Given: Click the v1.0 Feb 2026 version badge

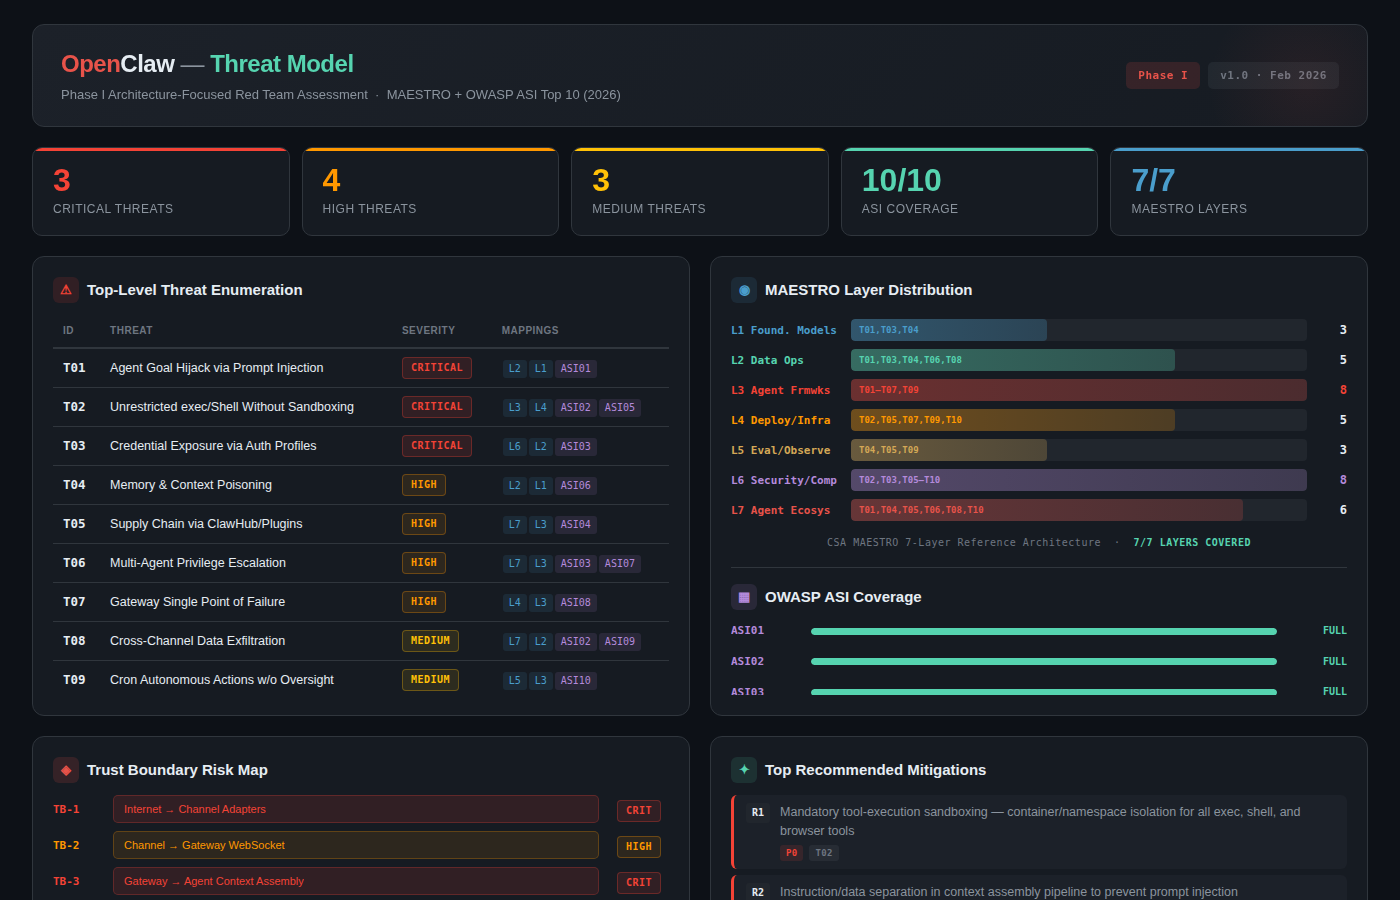Looking at the screenshot, I should point(1273,74).
